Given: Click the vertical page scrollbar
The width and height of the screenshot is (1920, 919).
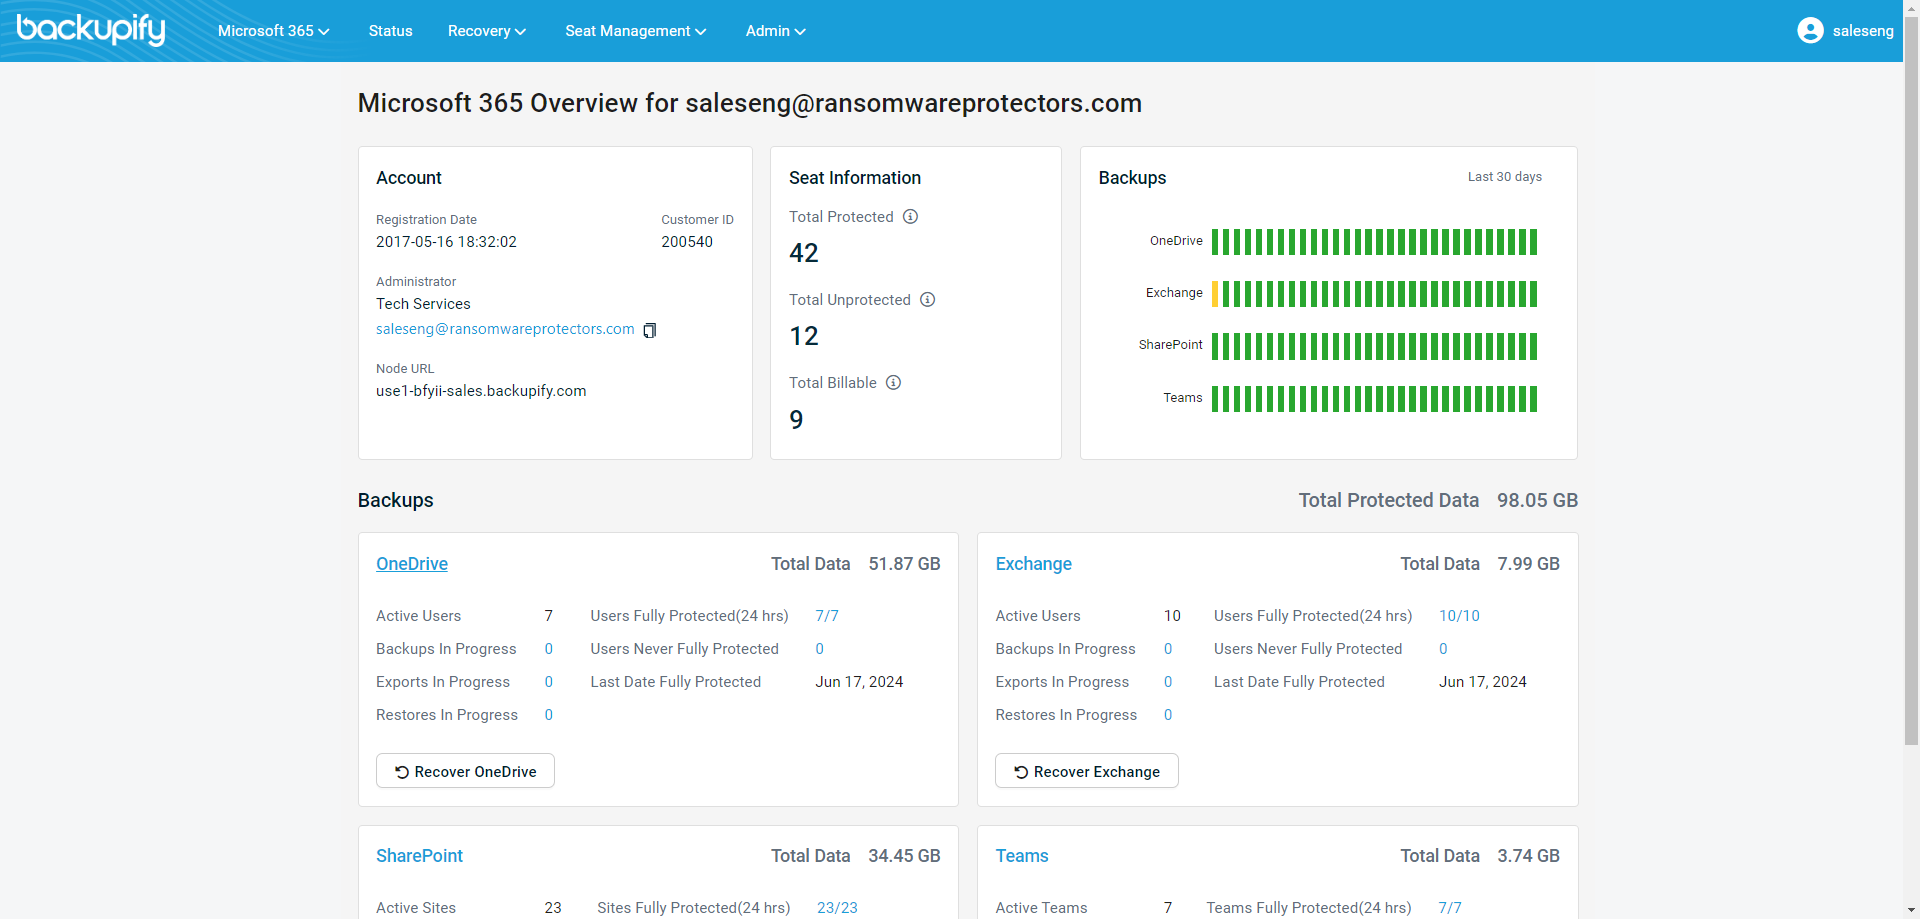Looking at the screenshot, I should click(1911, 400).
